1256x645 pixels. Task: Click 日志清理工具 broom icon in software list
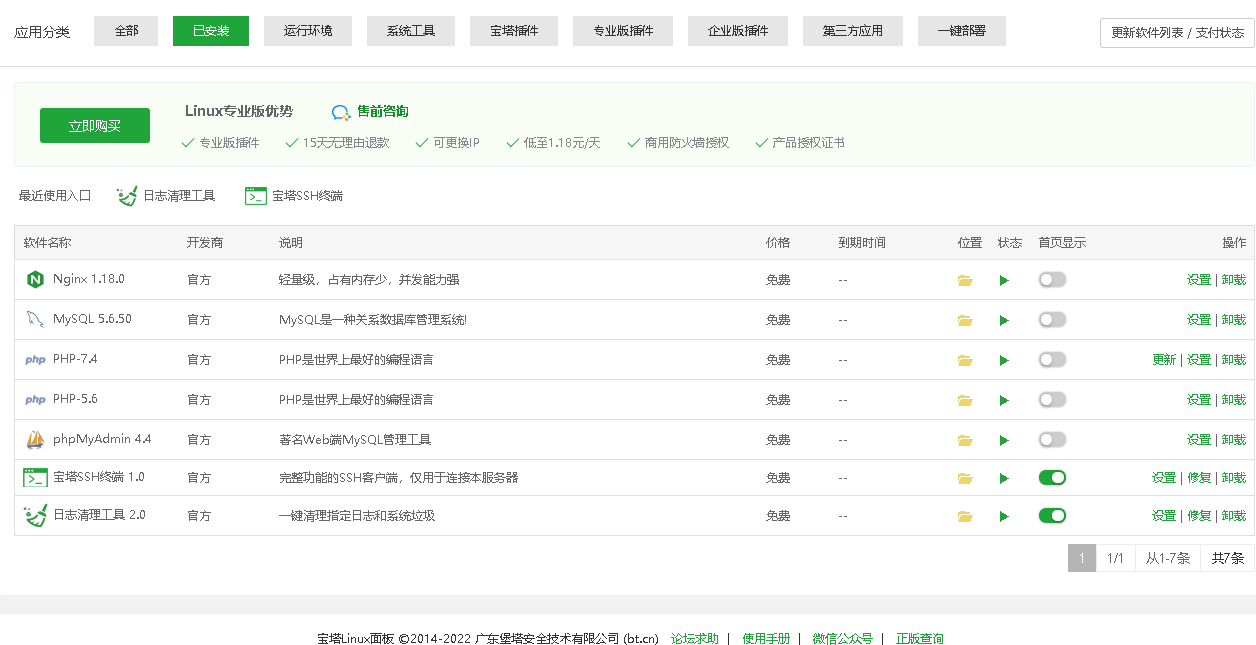pos(35,516)
